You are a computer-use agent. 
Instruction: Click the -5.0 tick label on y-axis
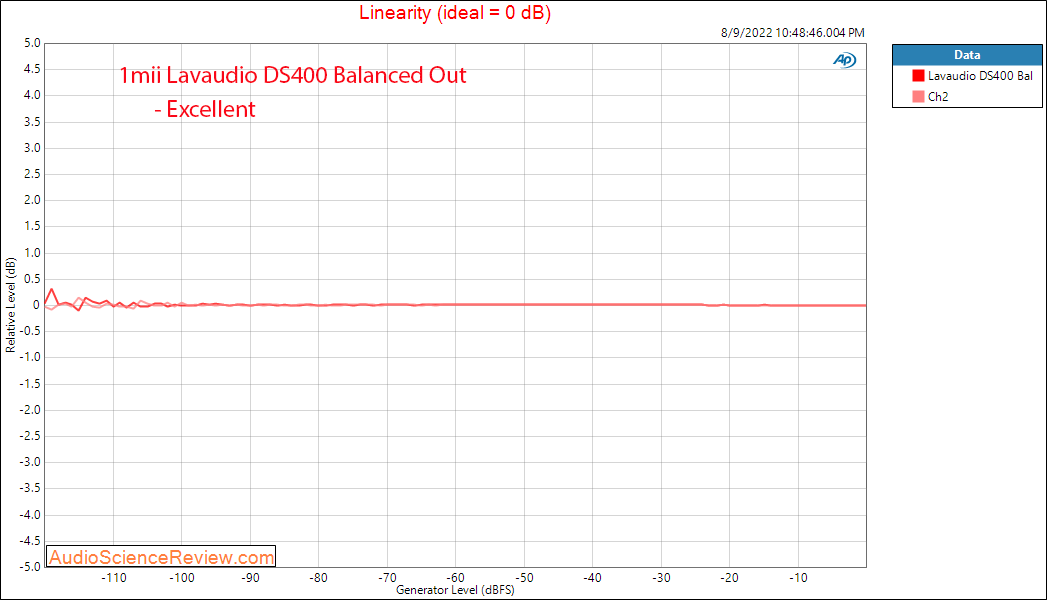coord(30,567)
